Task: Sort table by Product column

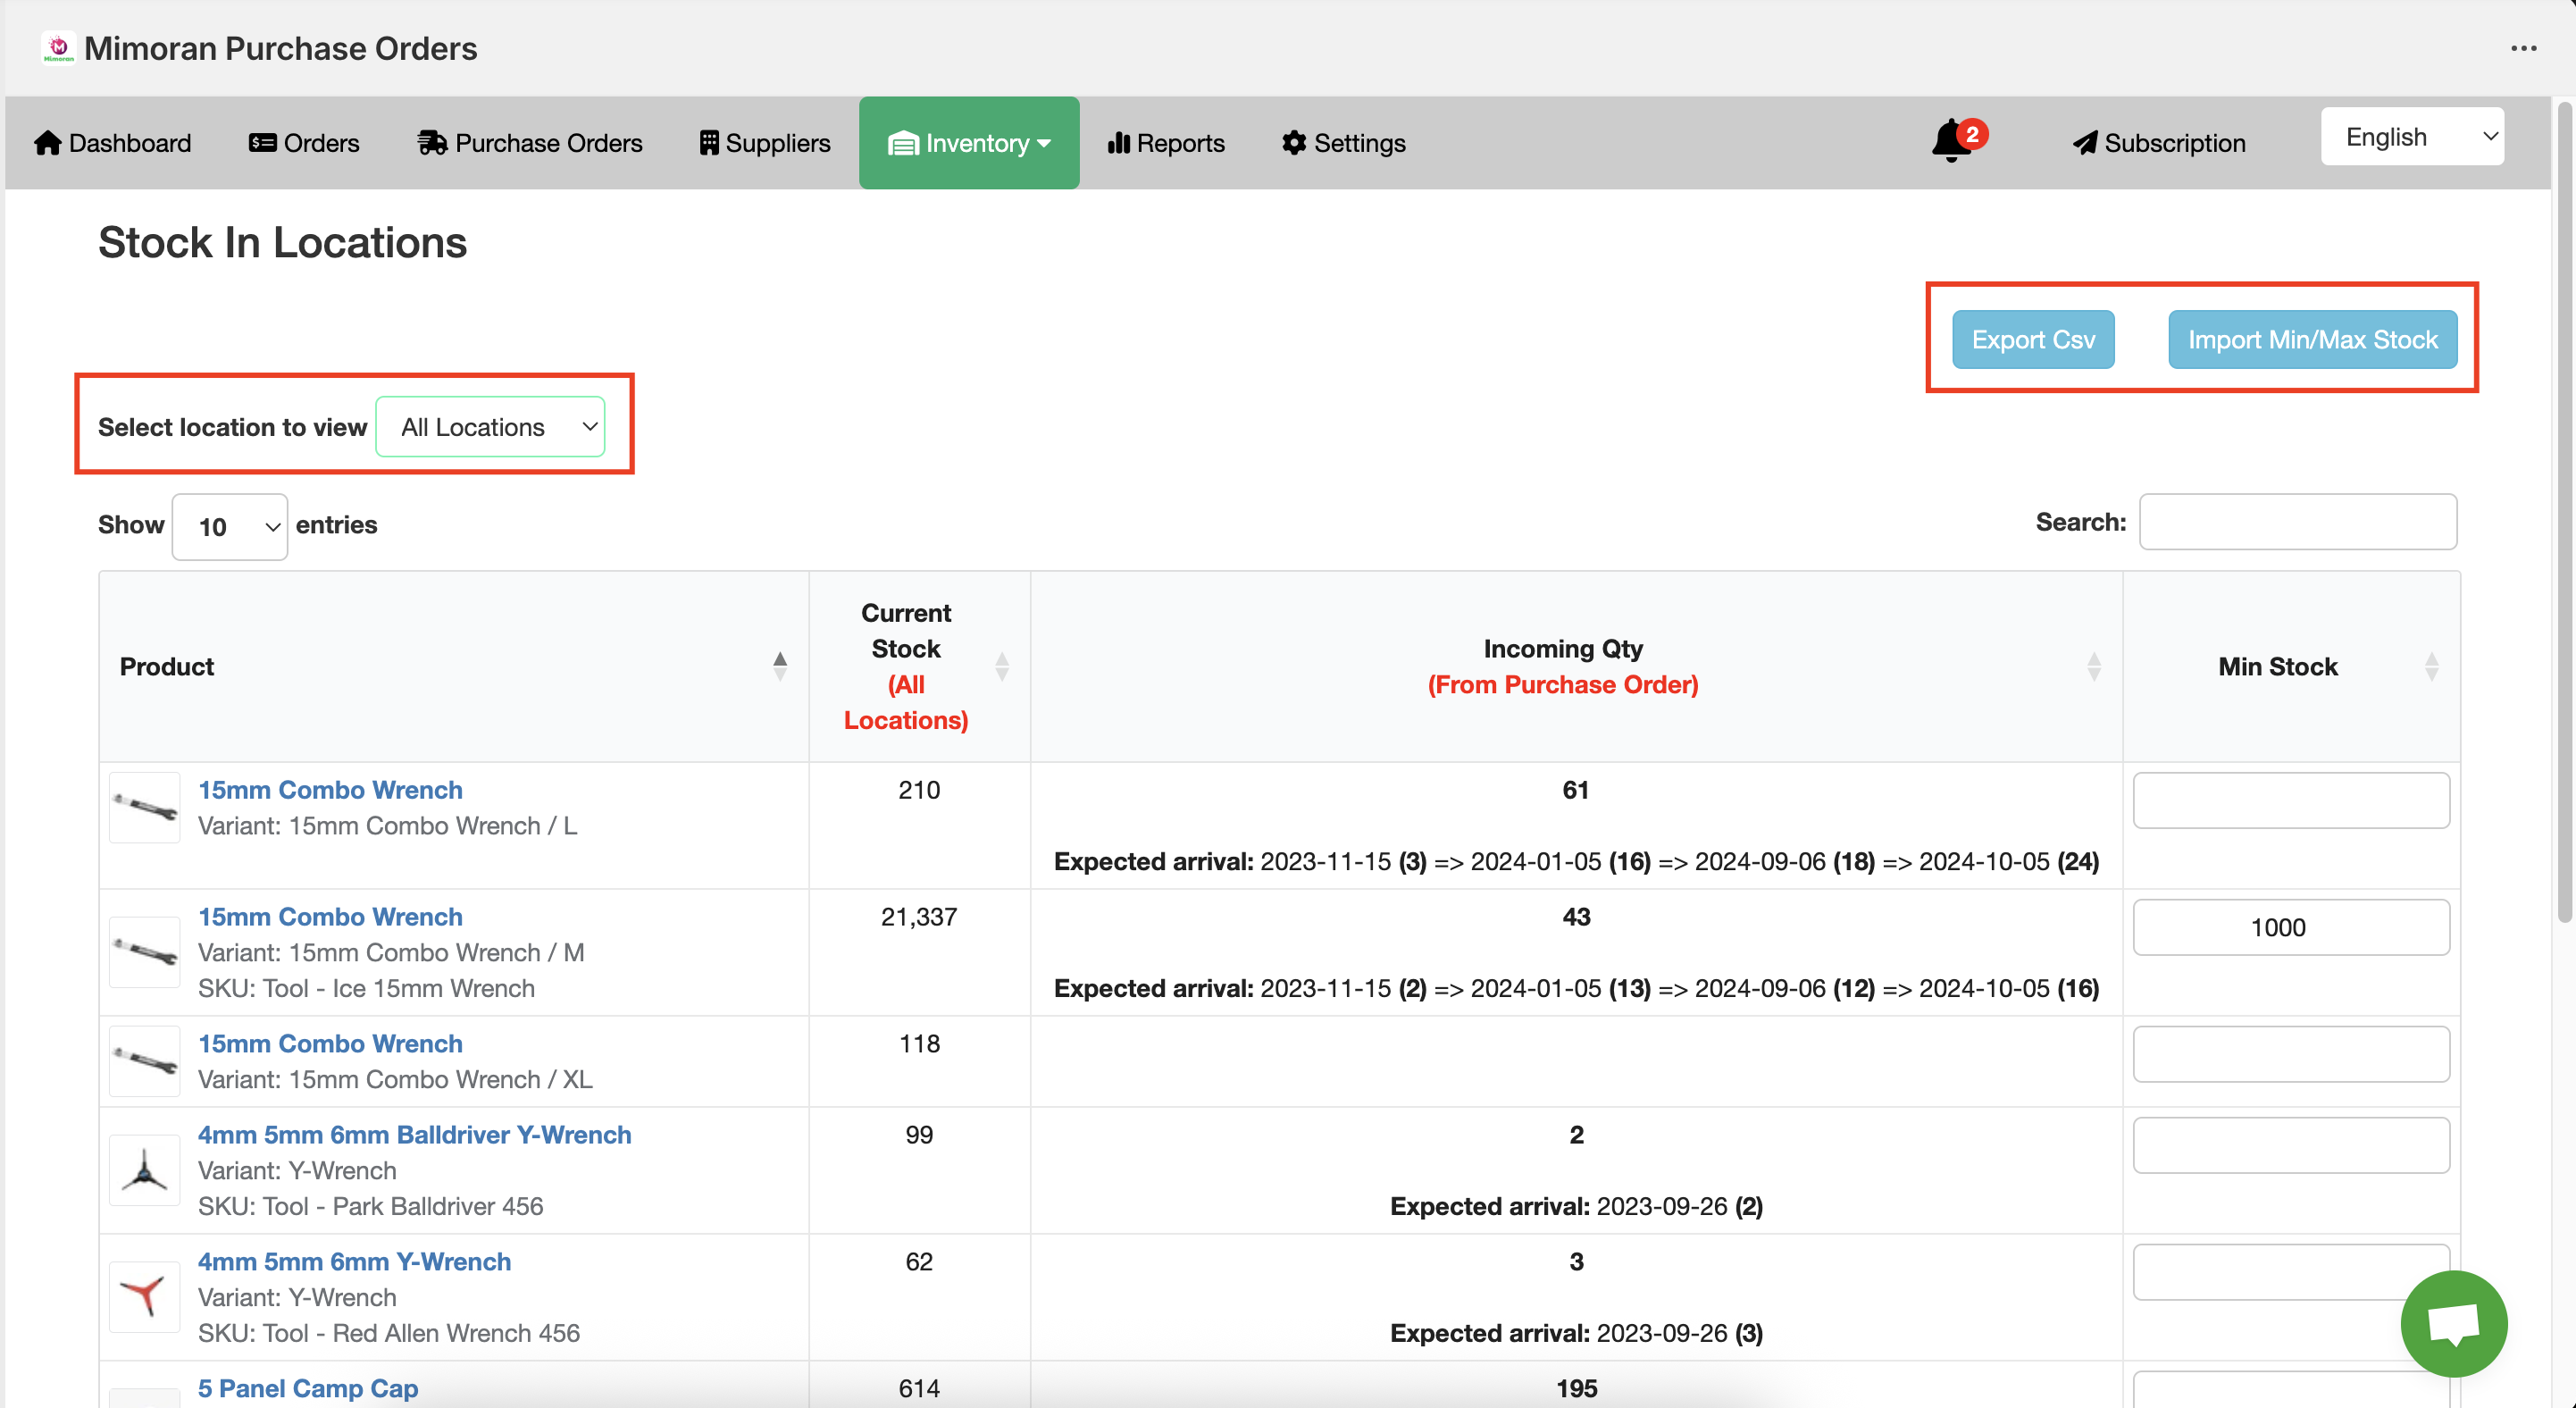Action: 779,666
